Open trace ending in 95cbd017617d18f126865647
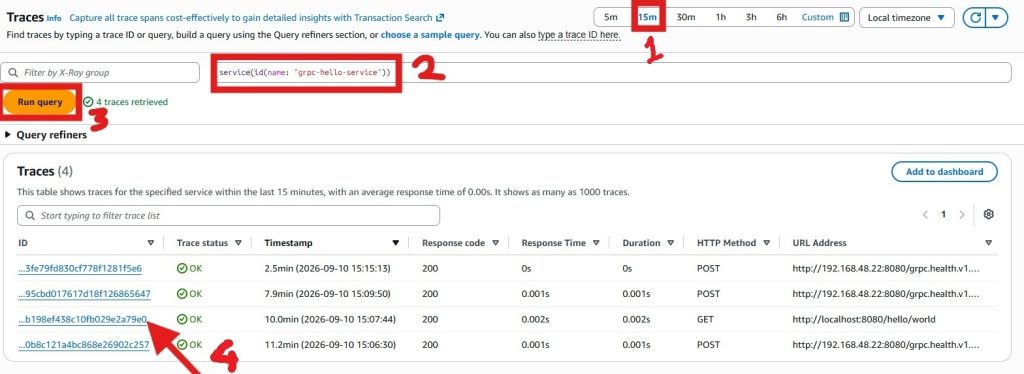This screenshot has height=374, width=1024. point(84,294)
